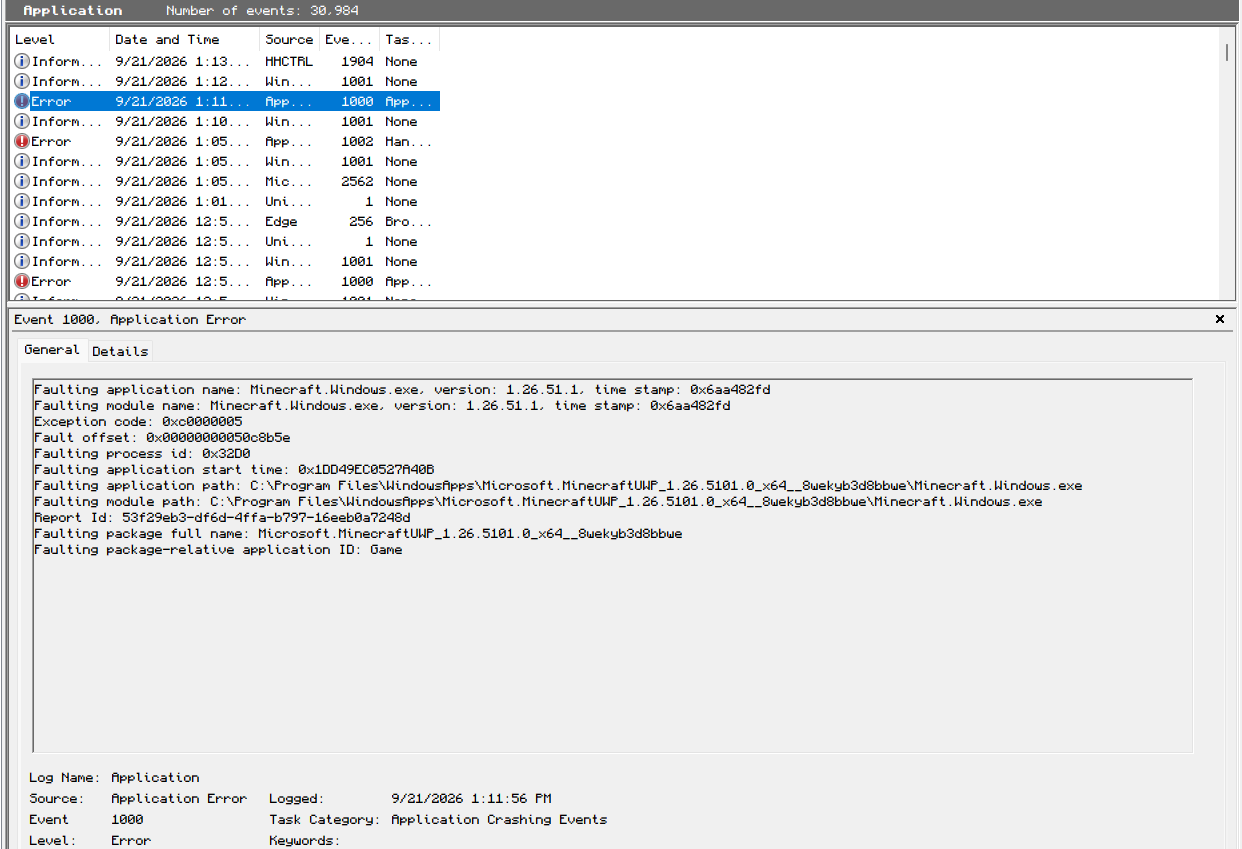Select the MMCTRL 1904 information event row

pyautogui.click(x=226, y=61)
